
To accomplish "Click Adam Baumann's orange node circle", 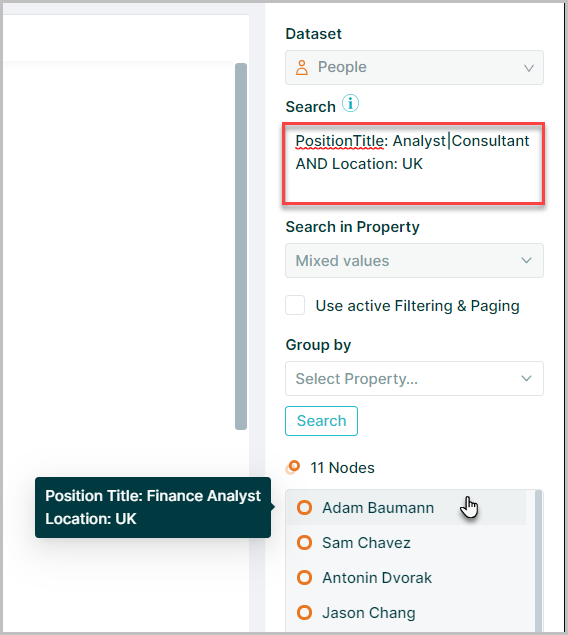I will tap(304, 507).
